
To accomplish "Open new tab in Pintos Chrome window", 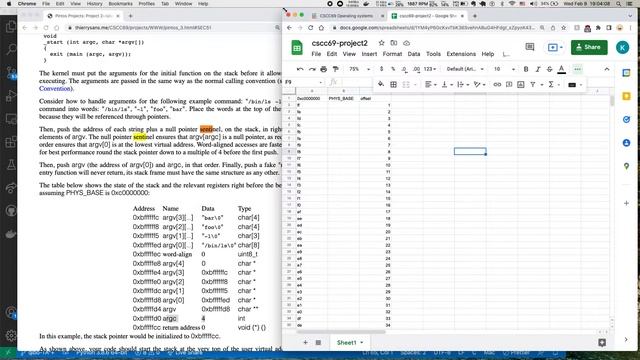I will point(131,16).
